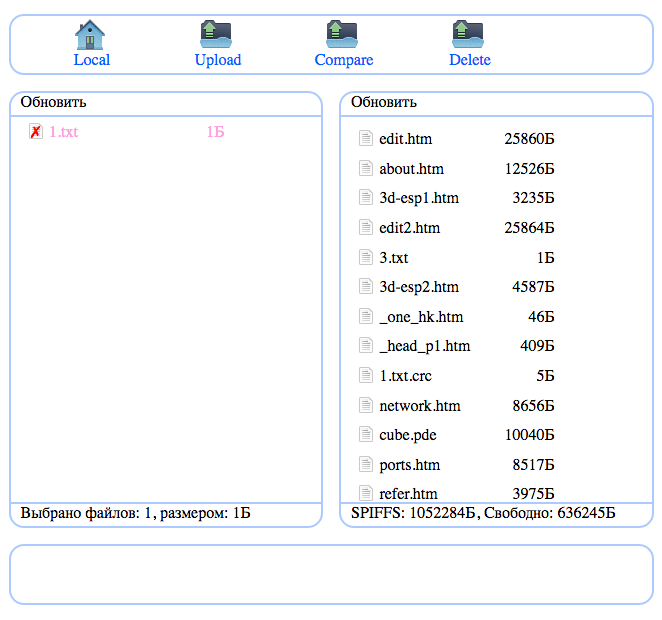Click the Delete folder icon
Image resolution: width=662 pixels, height=620 pixels.
(468, 34)
